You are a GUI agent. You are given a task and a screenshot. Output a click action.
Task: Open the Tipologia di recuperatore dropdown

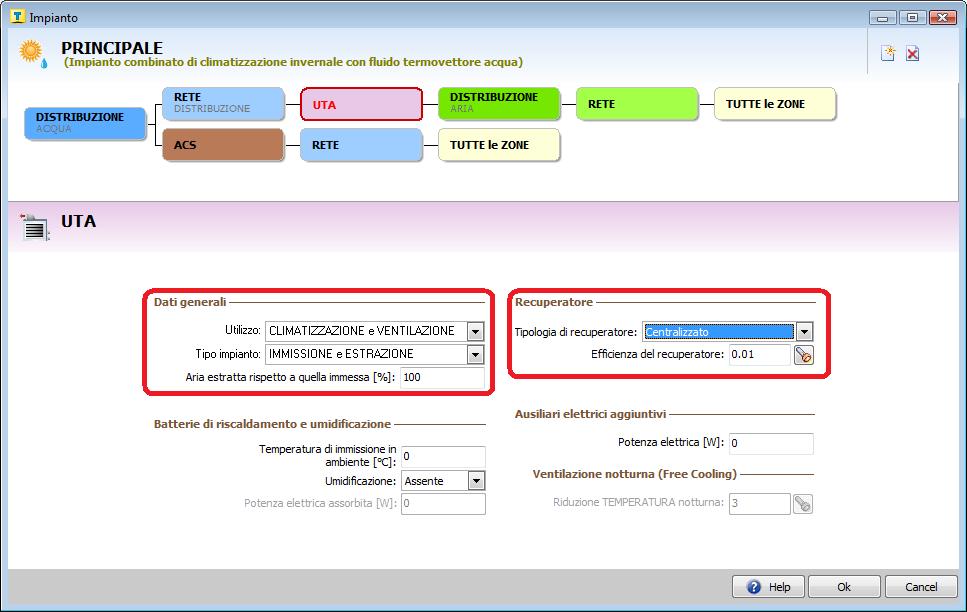tap(804, 332)
